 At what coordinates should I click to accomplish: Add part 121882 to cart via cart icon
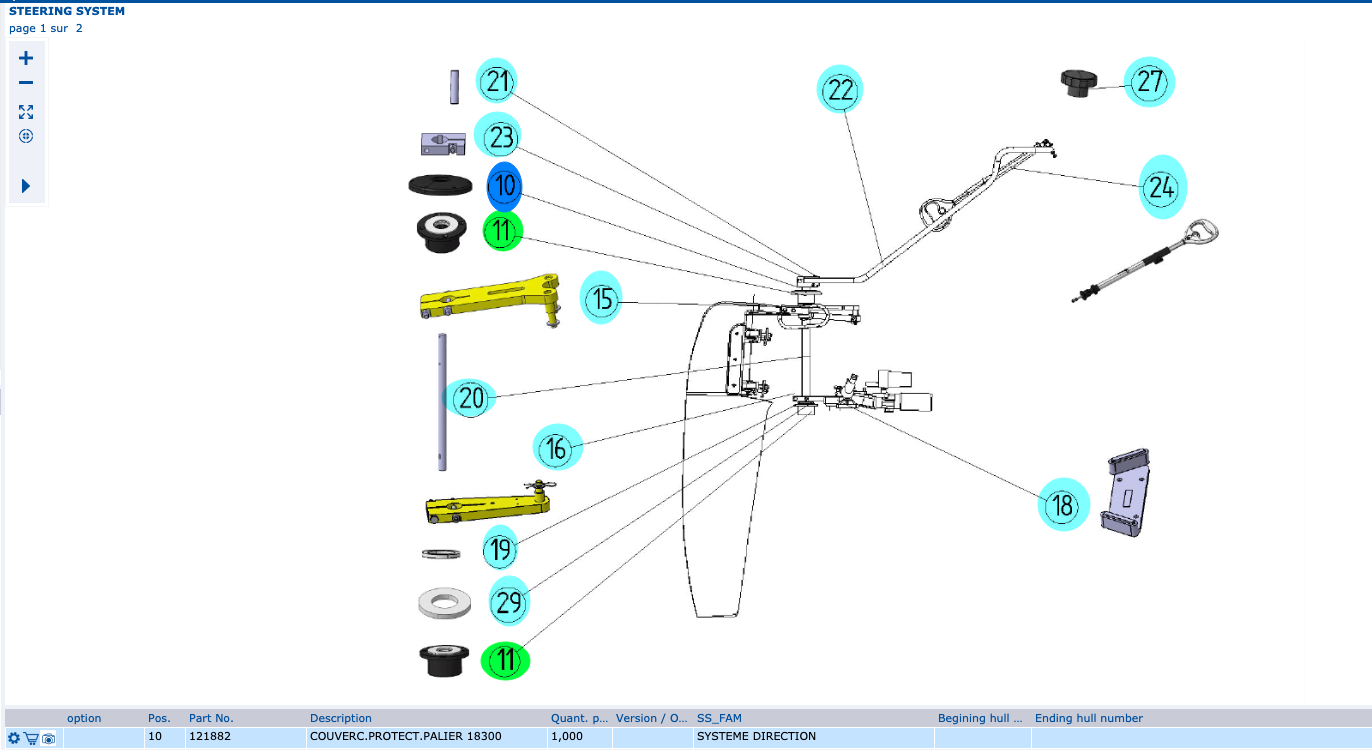coord(31,738)
